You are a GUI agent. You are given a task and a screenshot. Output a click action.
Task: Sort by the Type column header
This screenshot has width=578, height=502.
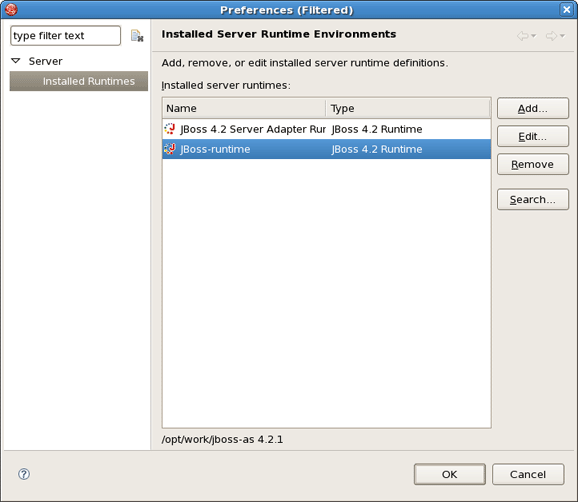[x=408, y=108]
